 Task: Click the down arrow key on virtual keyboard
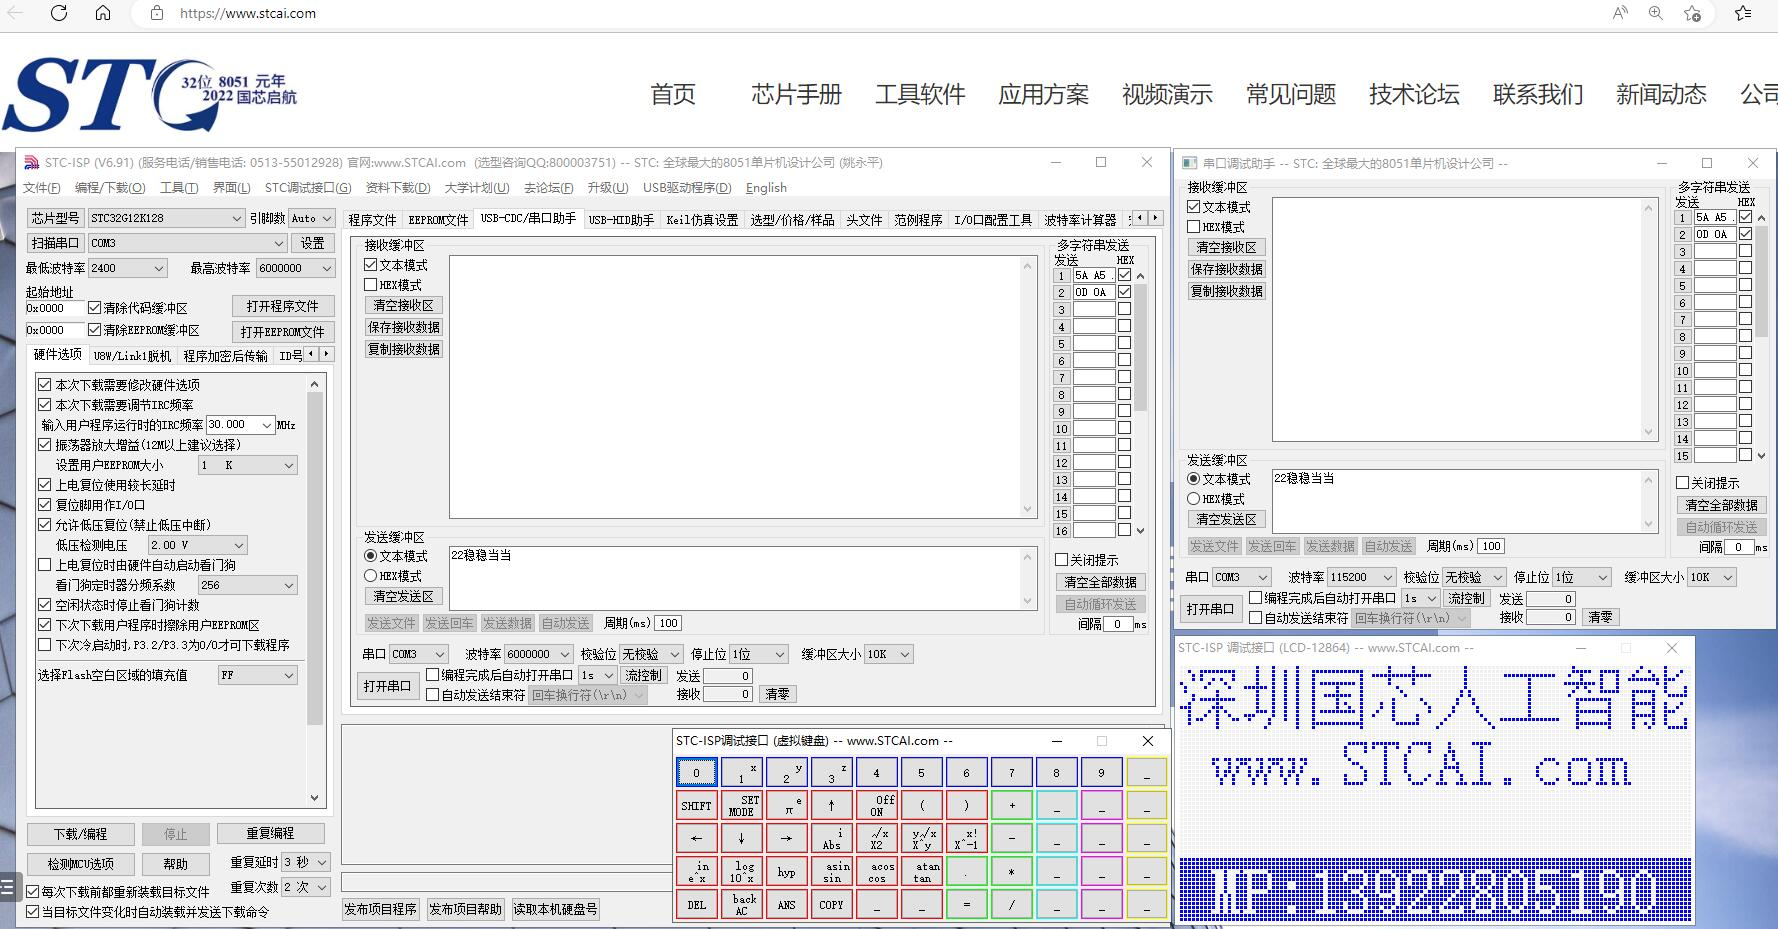(x=741, y=838)
